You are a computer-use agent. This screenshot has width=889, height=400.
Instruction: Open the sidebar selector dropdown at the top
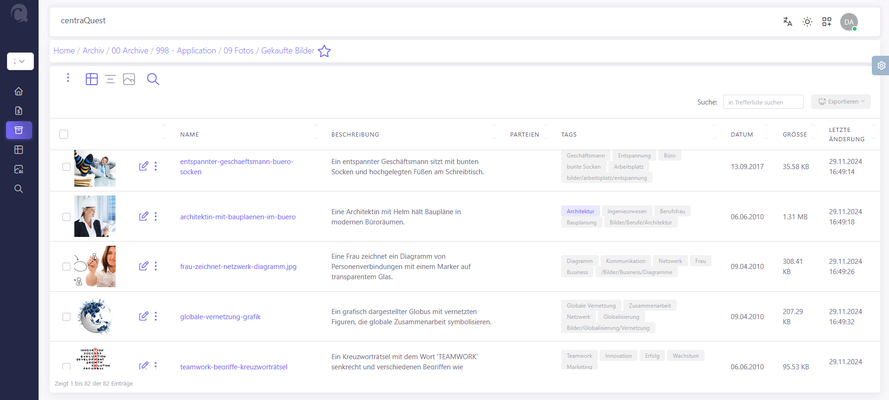19,61
